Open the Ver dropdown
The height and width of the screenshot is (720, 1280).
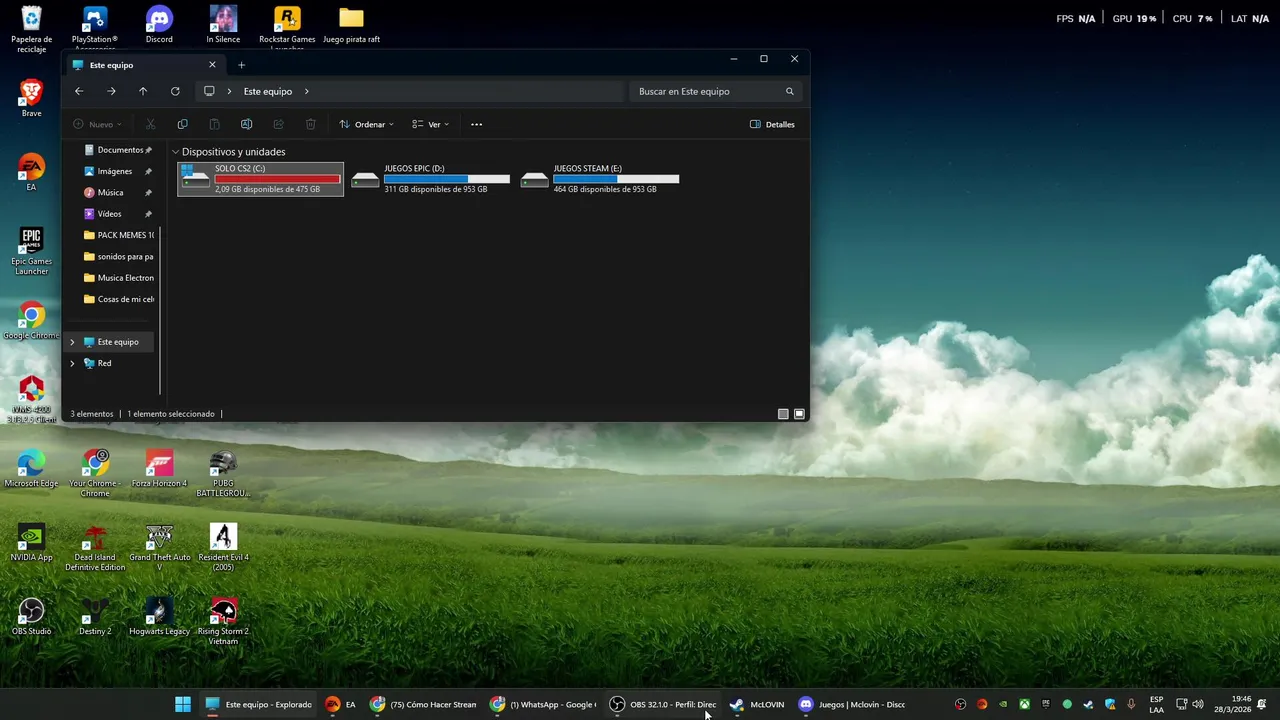[x=430, y=124]
